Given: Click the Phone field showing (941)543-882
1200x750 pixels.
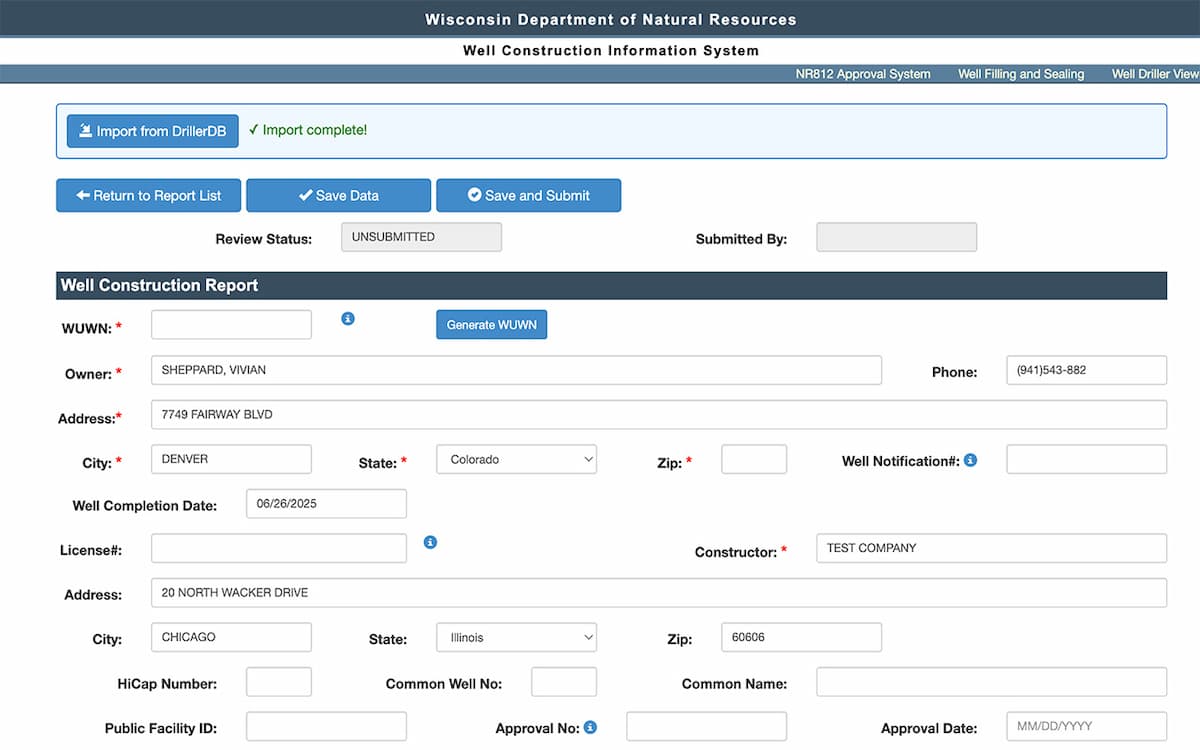Looking at the screenshot, I should (x=1086, y=370).
